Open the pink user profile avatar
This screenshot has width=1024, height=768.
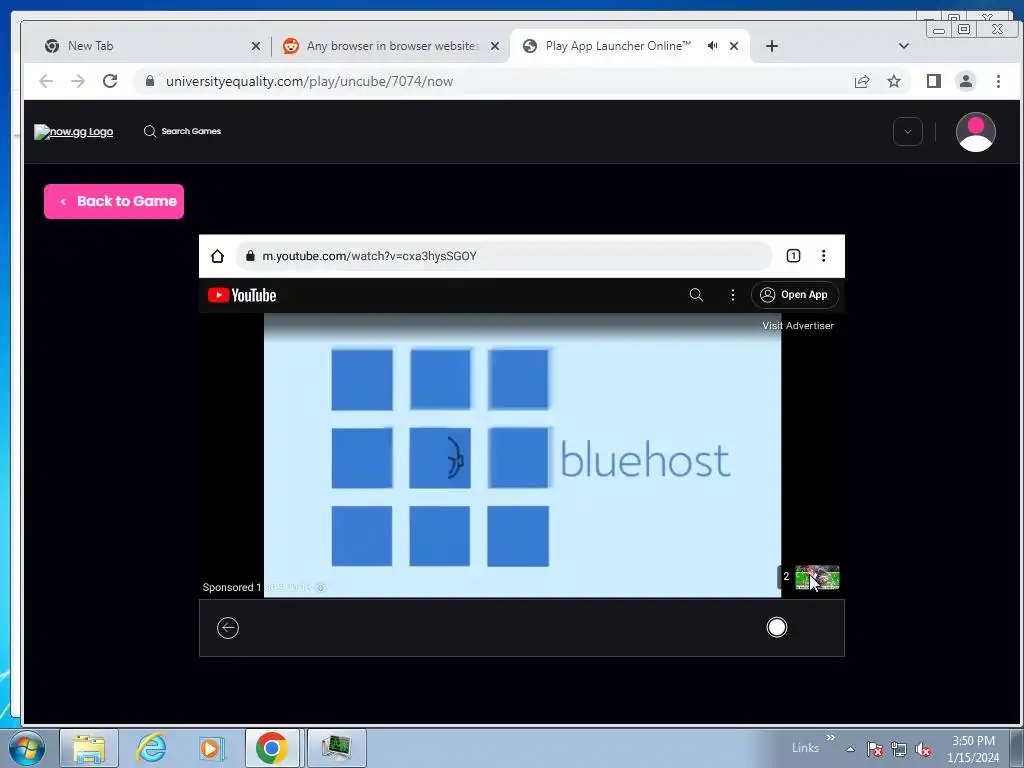click(975, 132)
